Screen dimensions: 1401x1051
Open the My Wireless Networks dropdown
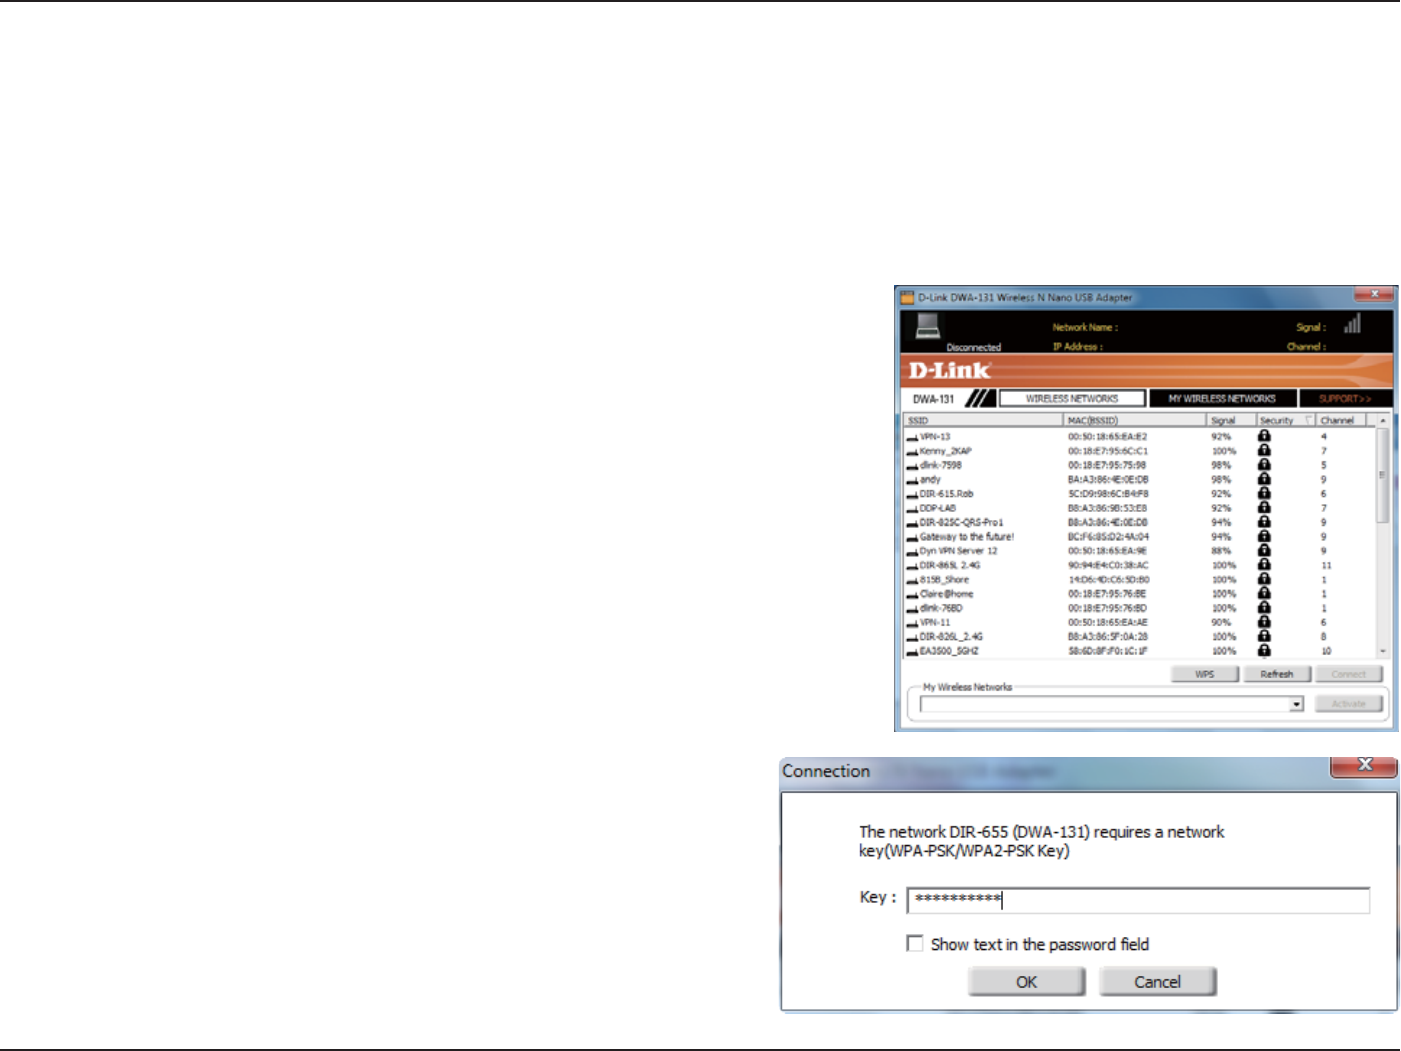1296,704
